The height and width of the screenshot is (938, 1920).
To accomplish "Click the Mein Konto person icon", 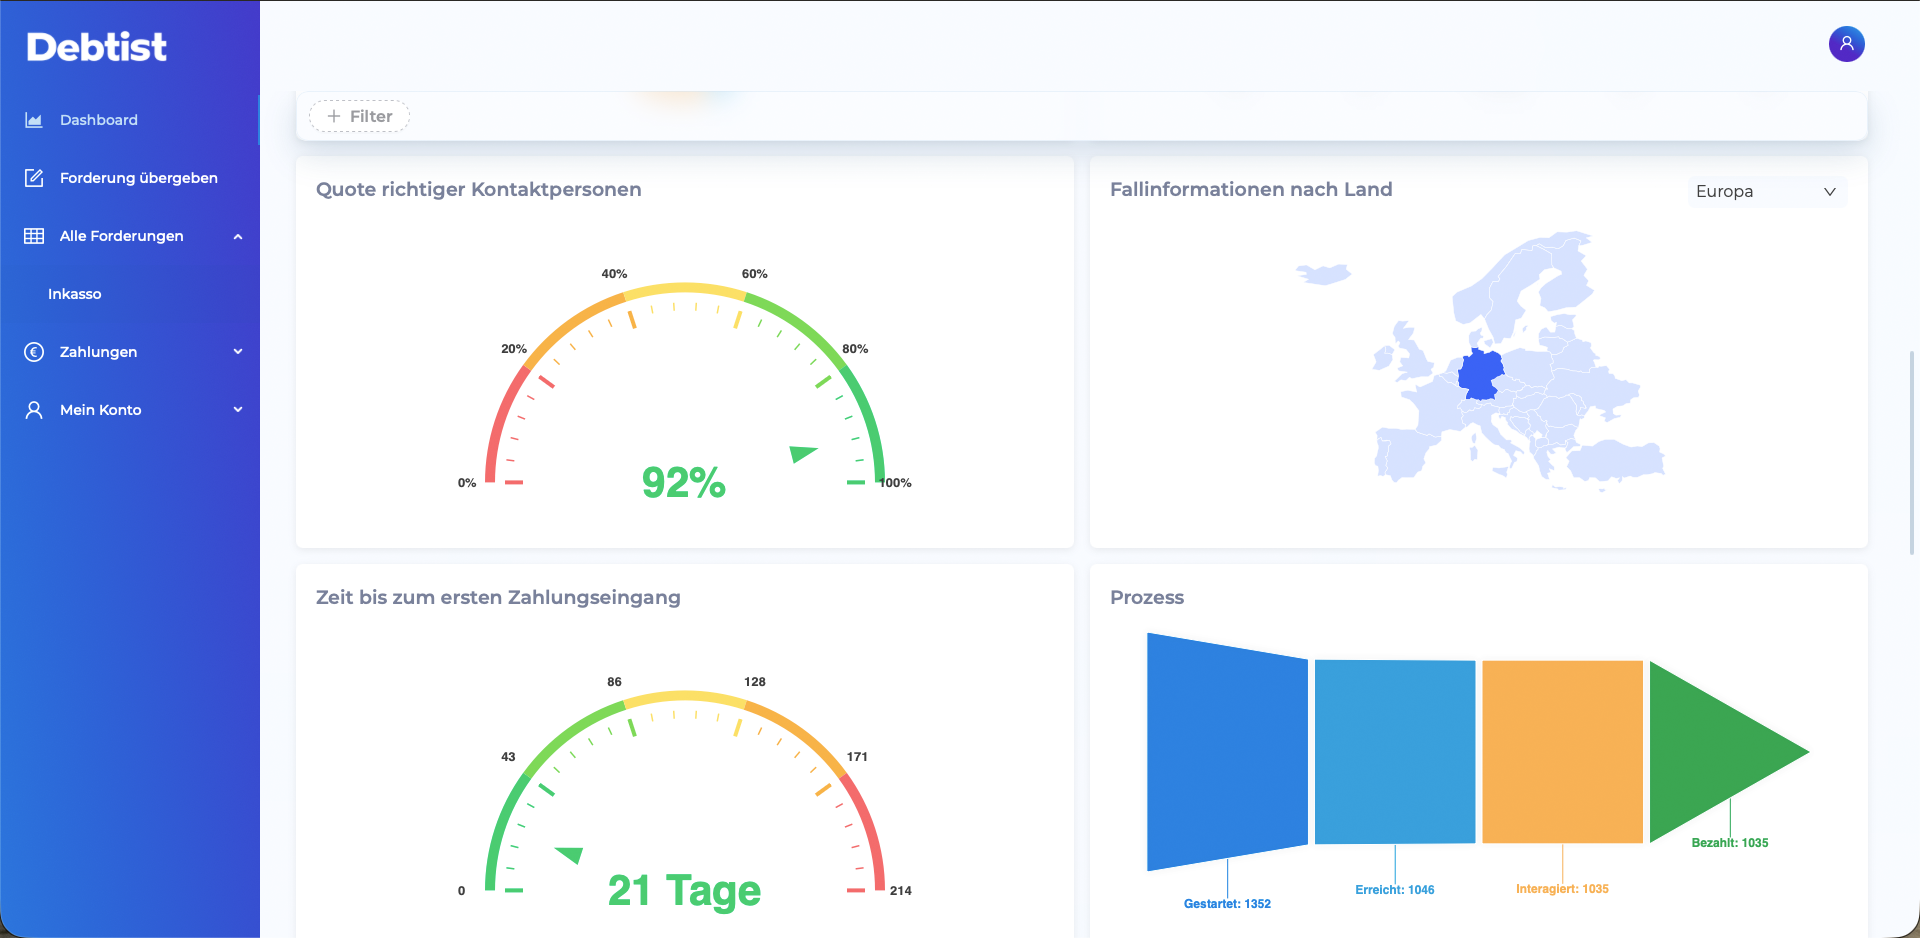I will [34, 410].
